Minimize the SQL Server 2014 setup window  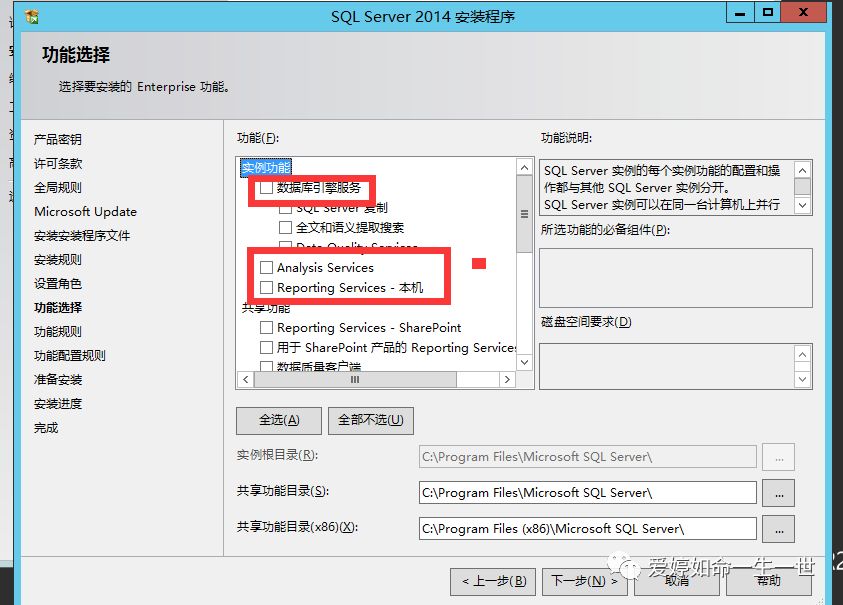pyautogui.click(x=740, y=12)
